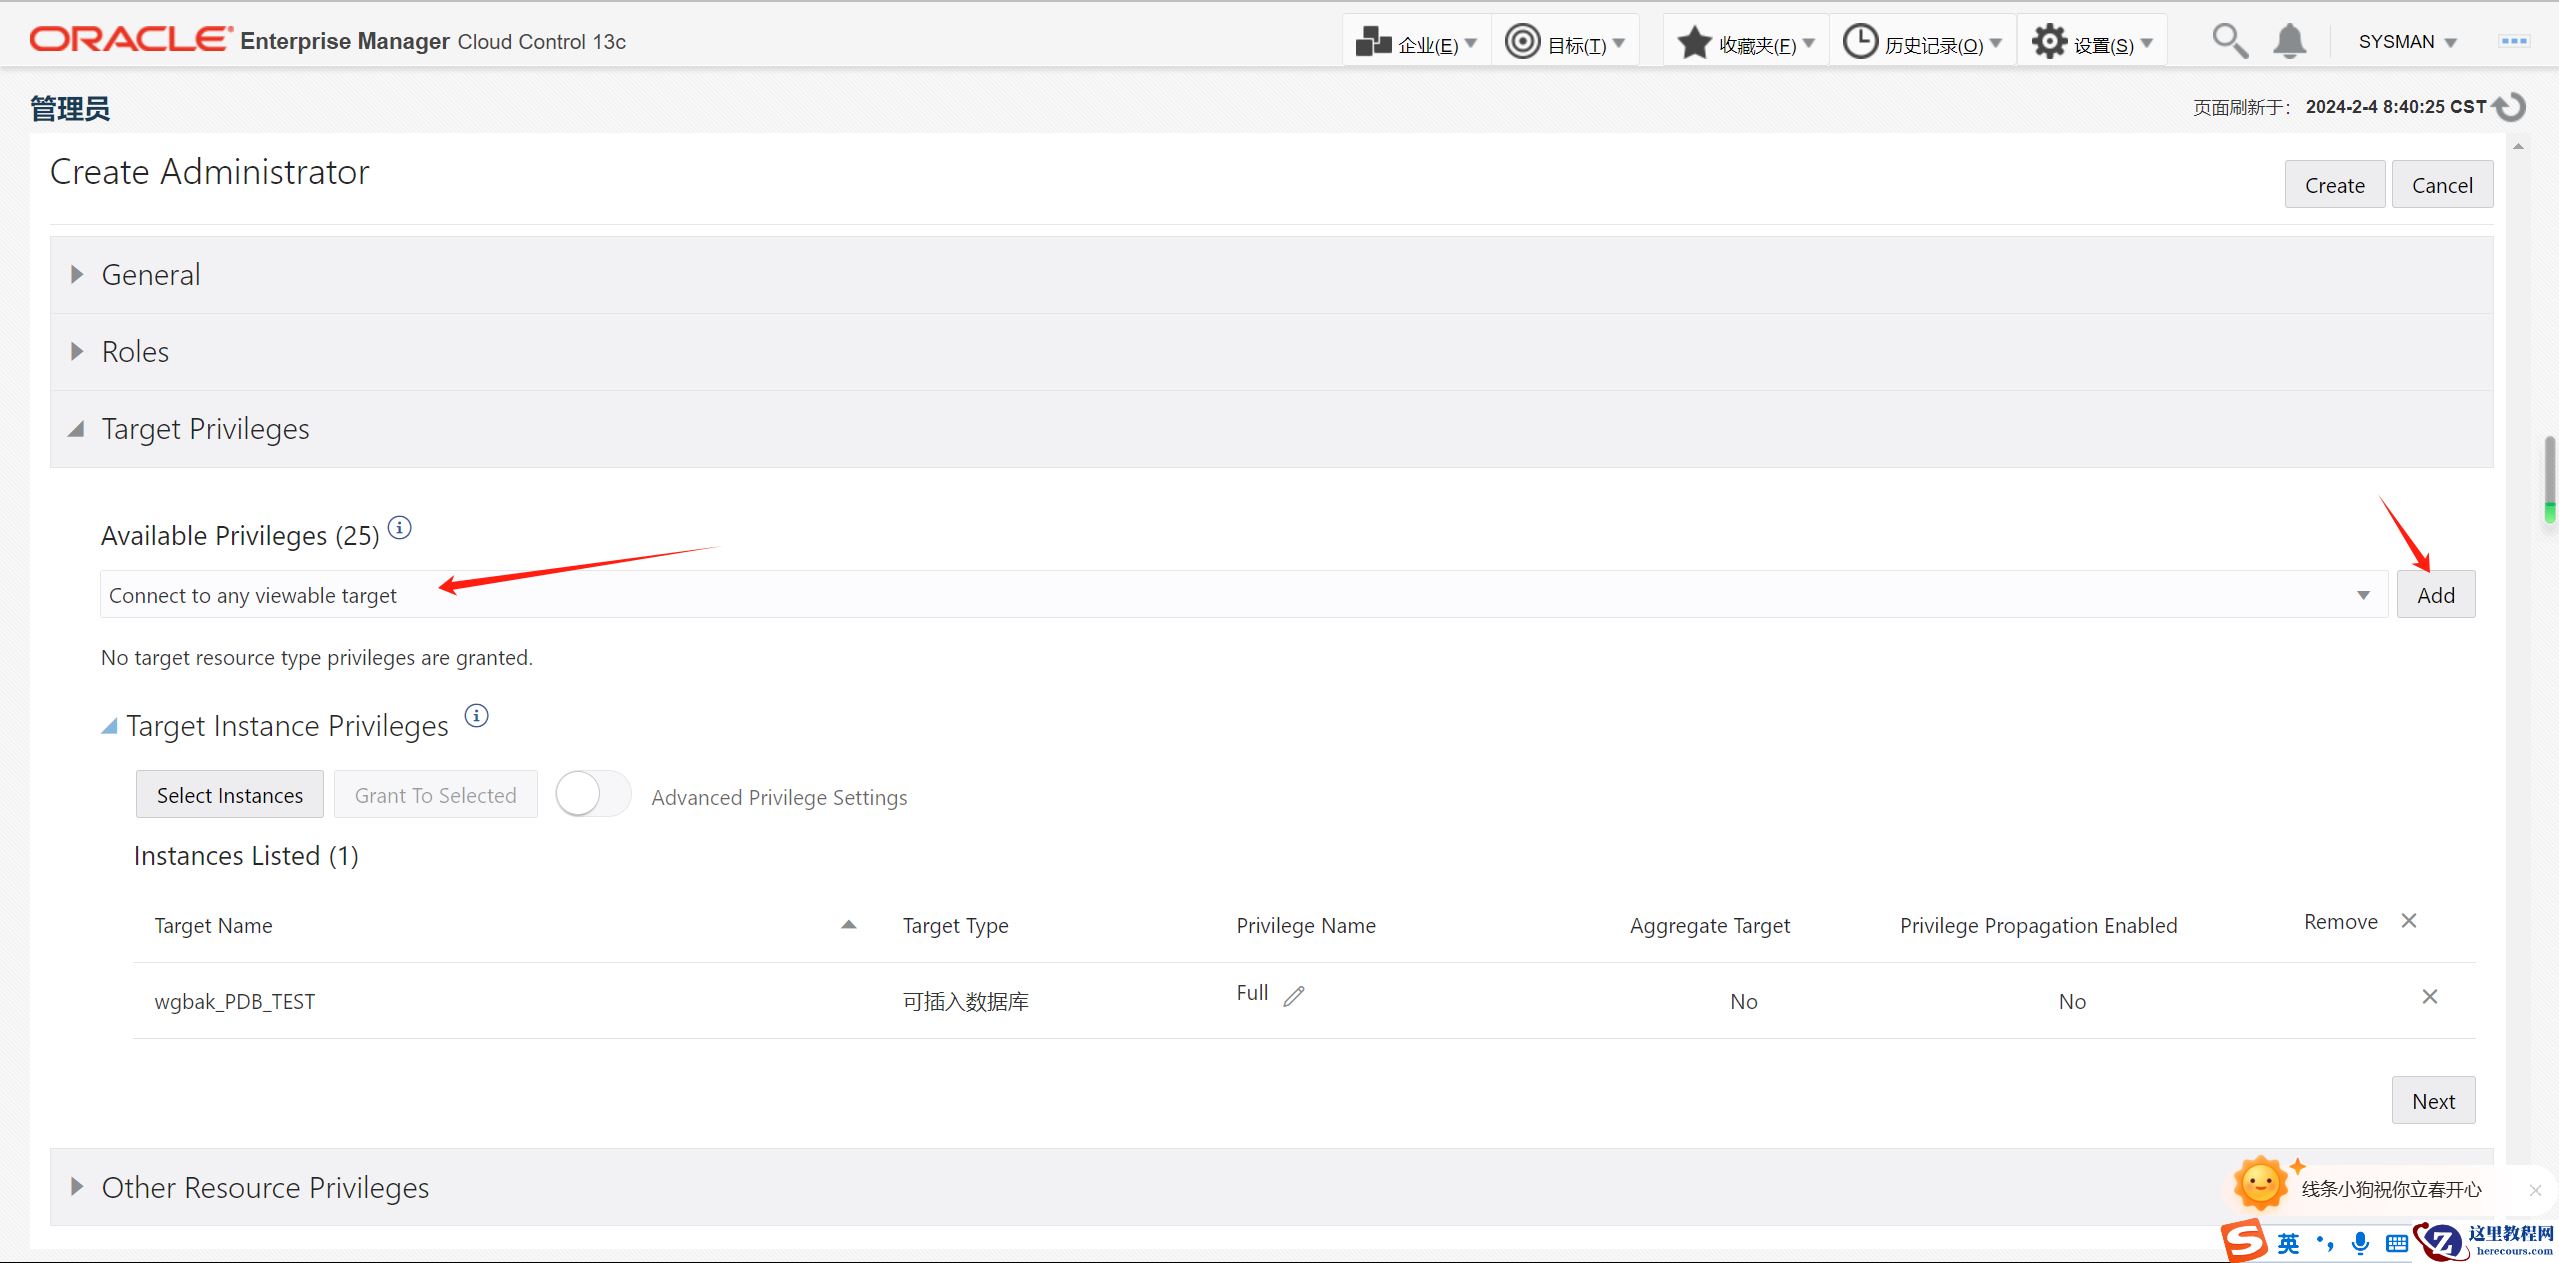Click the top-right three-dot accessibility icon
This screenshot has height=1263, width=2559.
(2513, 41)
